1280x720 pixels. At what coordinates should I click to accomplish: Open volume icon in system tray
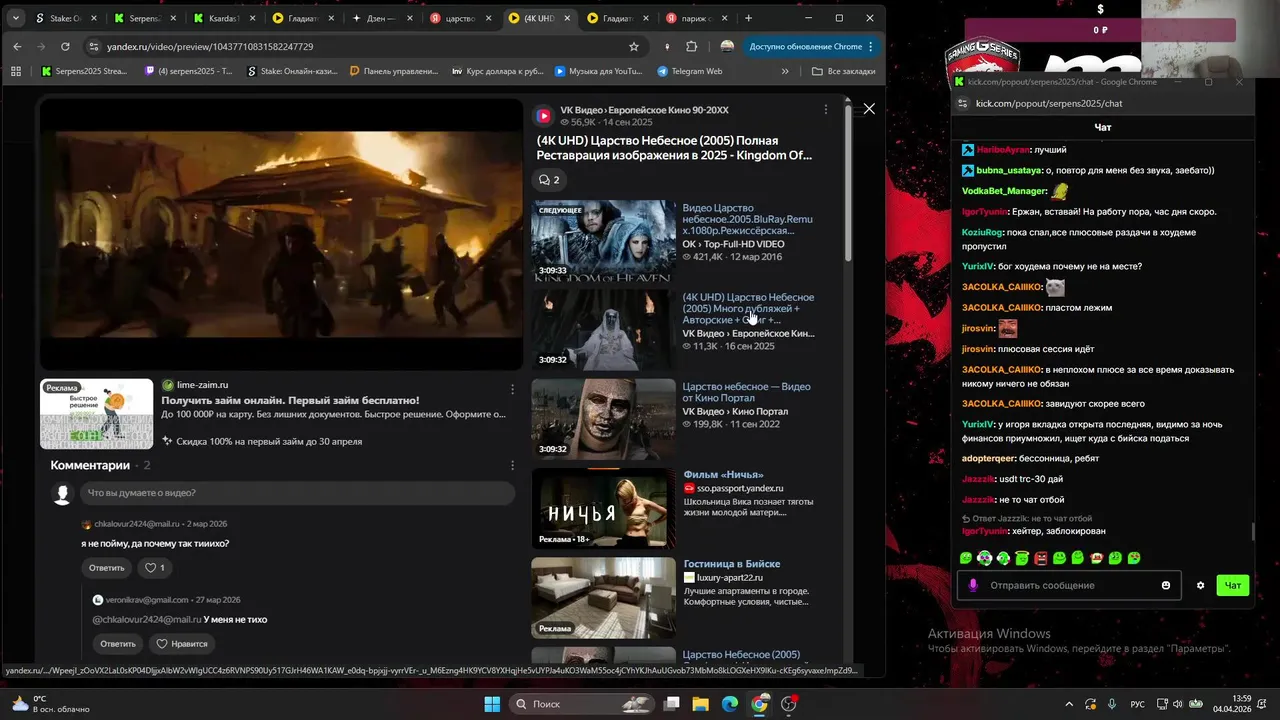1179,704
